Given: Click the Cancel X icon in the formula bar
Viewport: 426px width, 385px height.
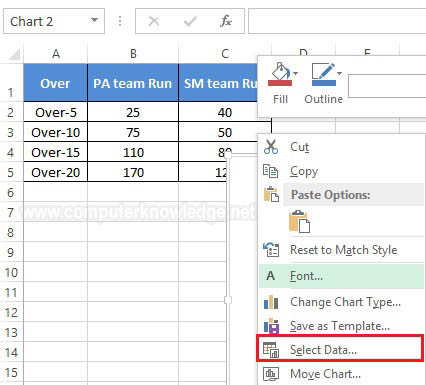Looking at the screenshot, I should click(154, 21).
